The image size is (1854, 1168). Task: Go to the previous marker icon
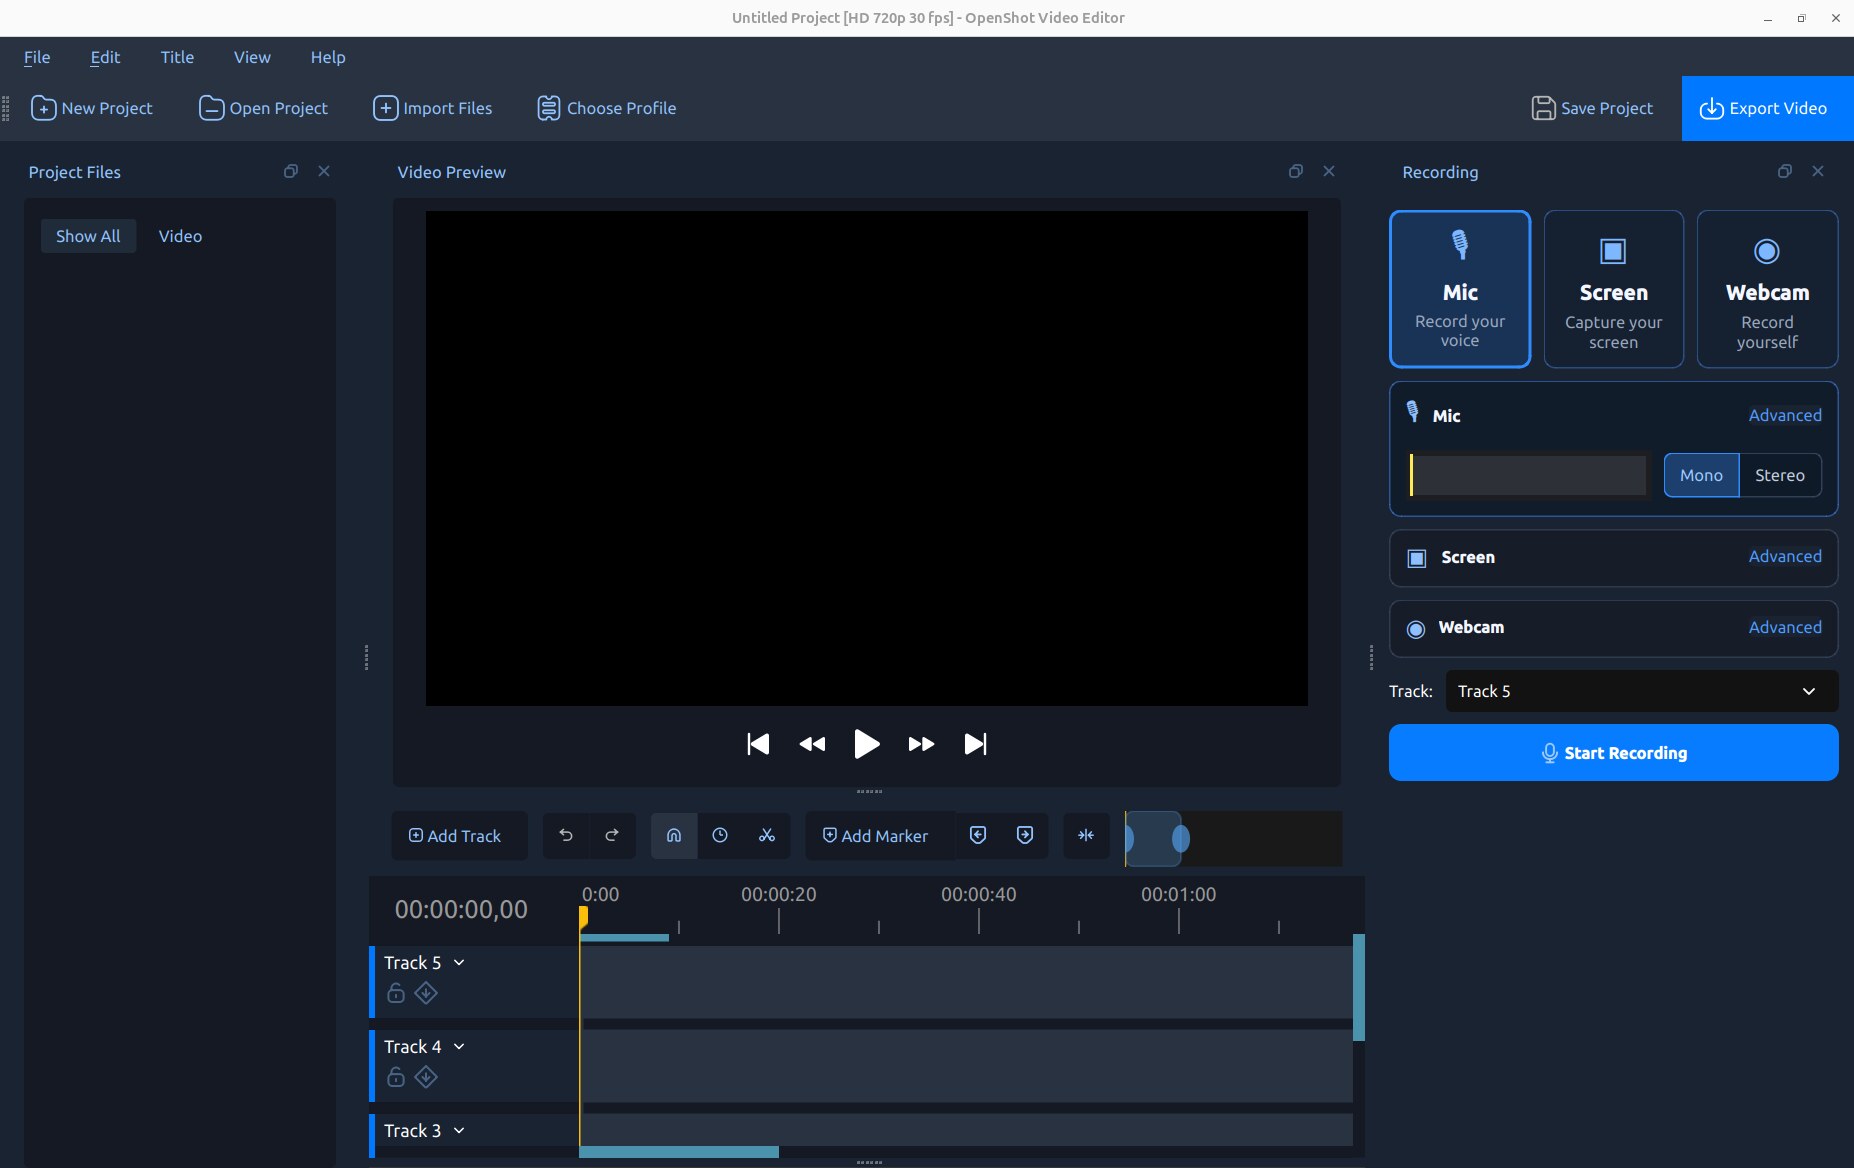(x=979, y=835)
